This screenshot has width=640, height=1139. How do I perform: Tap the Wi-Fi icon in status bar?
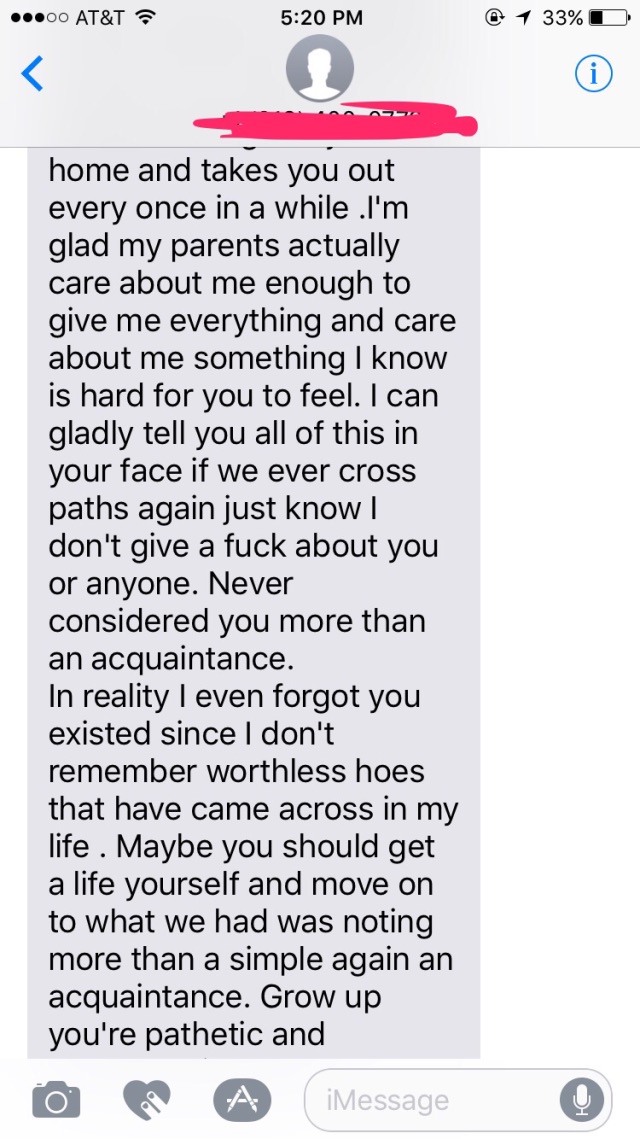pyautogui.click(x=147, y=17)
